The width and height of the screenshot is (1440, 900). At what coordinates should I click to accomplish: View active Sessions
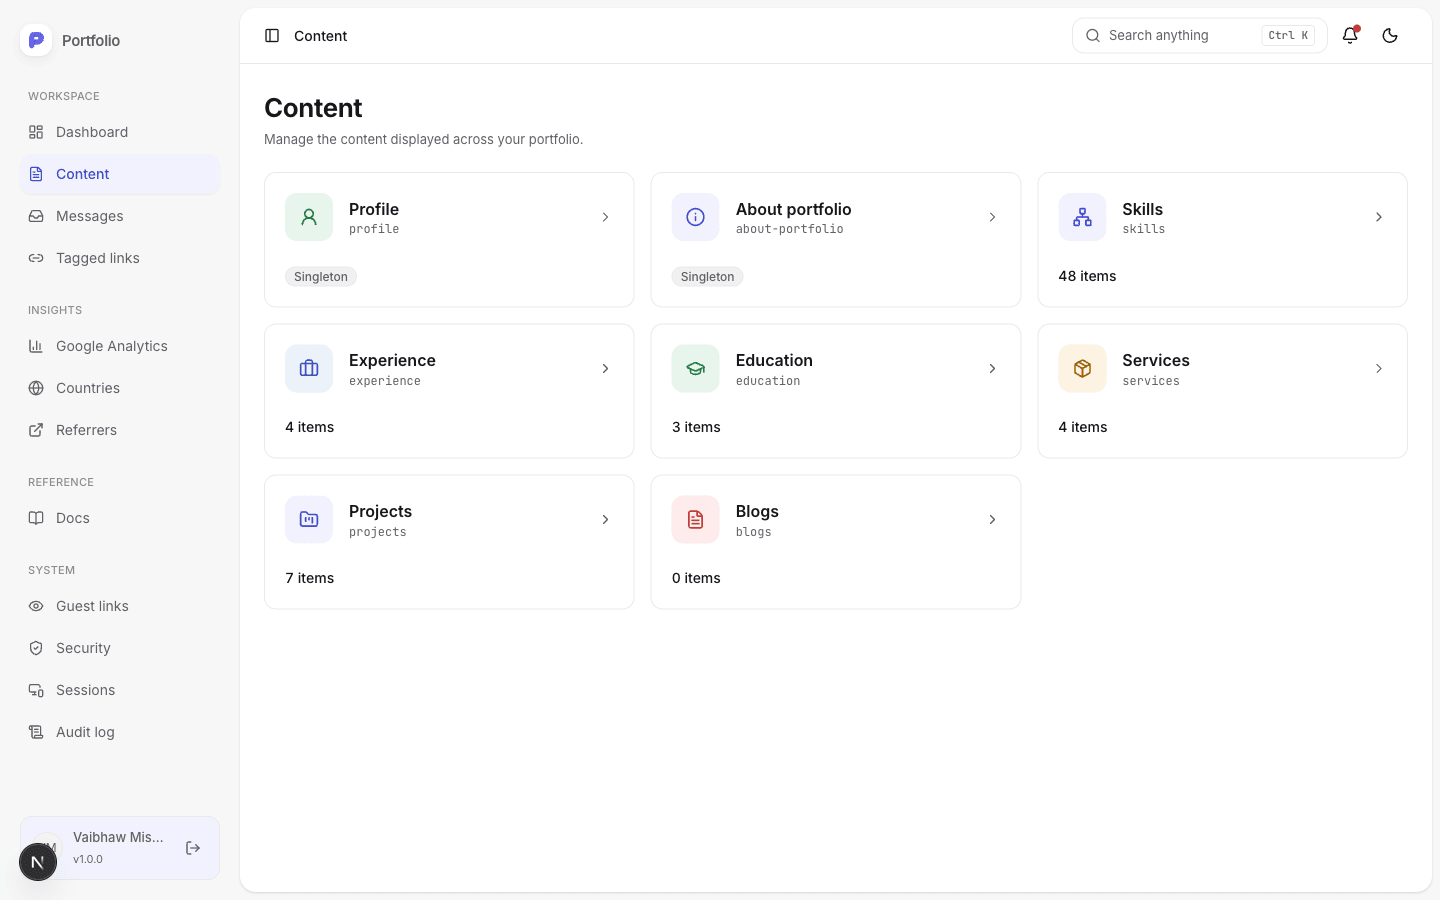[120, 690]
